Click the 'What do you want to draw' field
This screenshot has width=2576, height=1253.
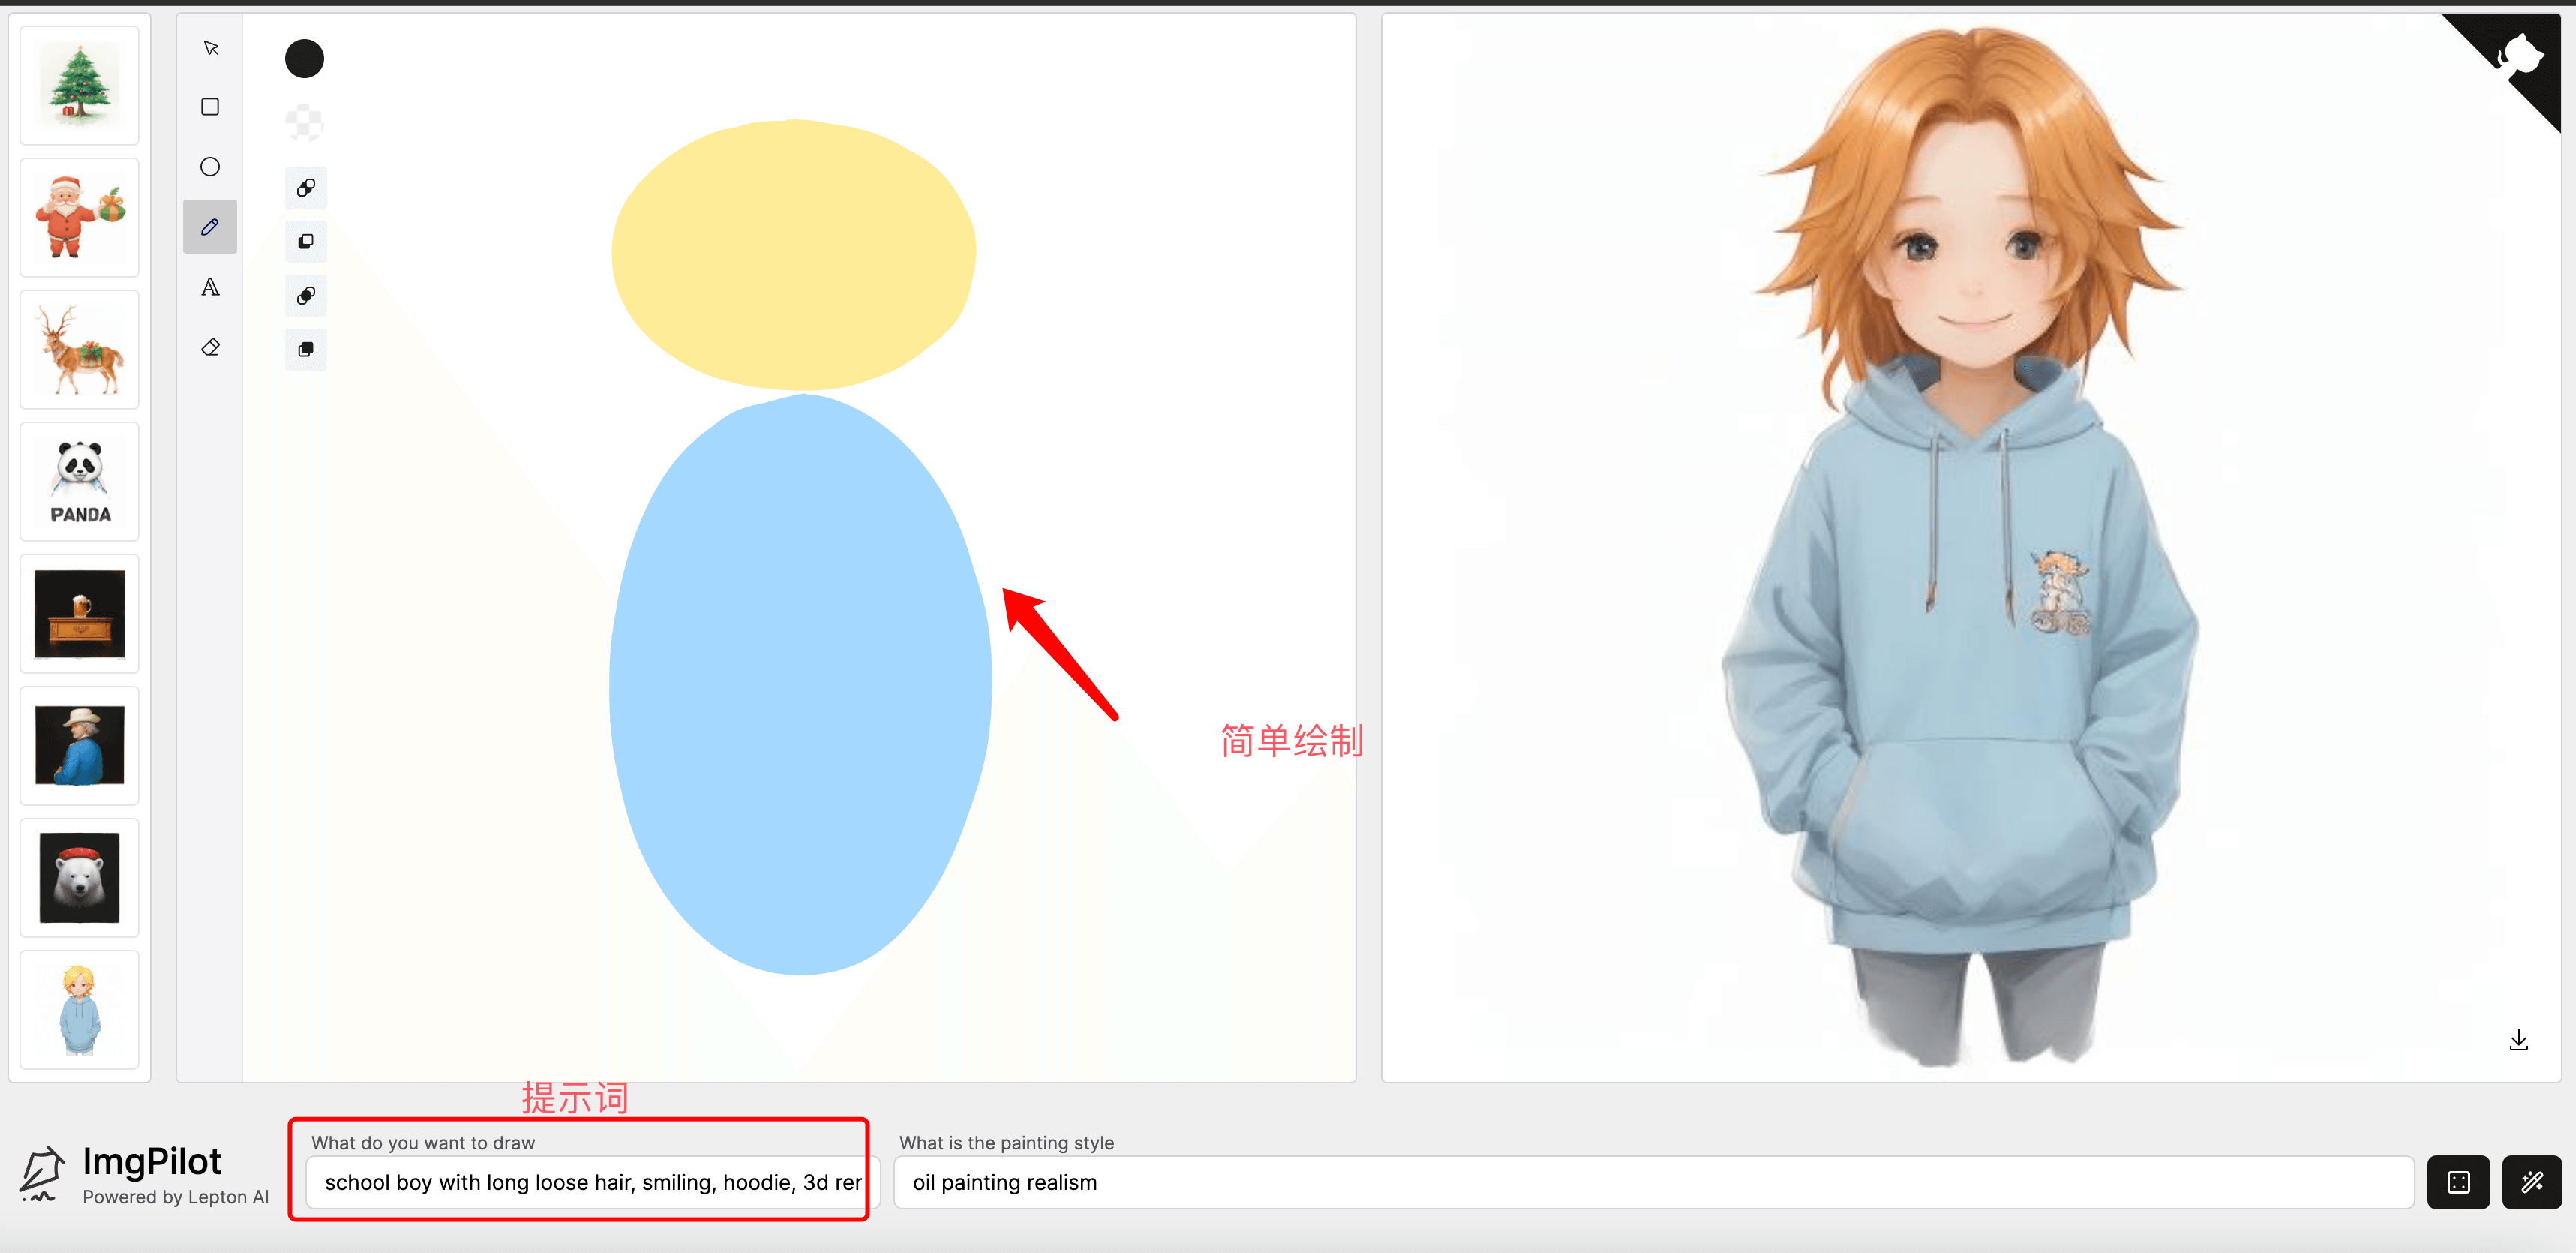[x=592, y=1182]
